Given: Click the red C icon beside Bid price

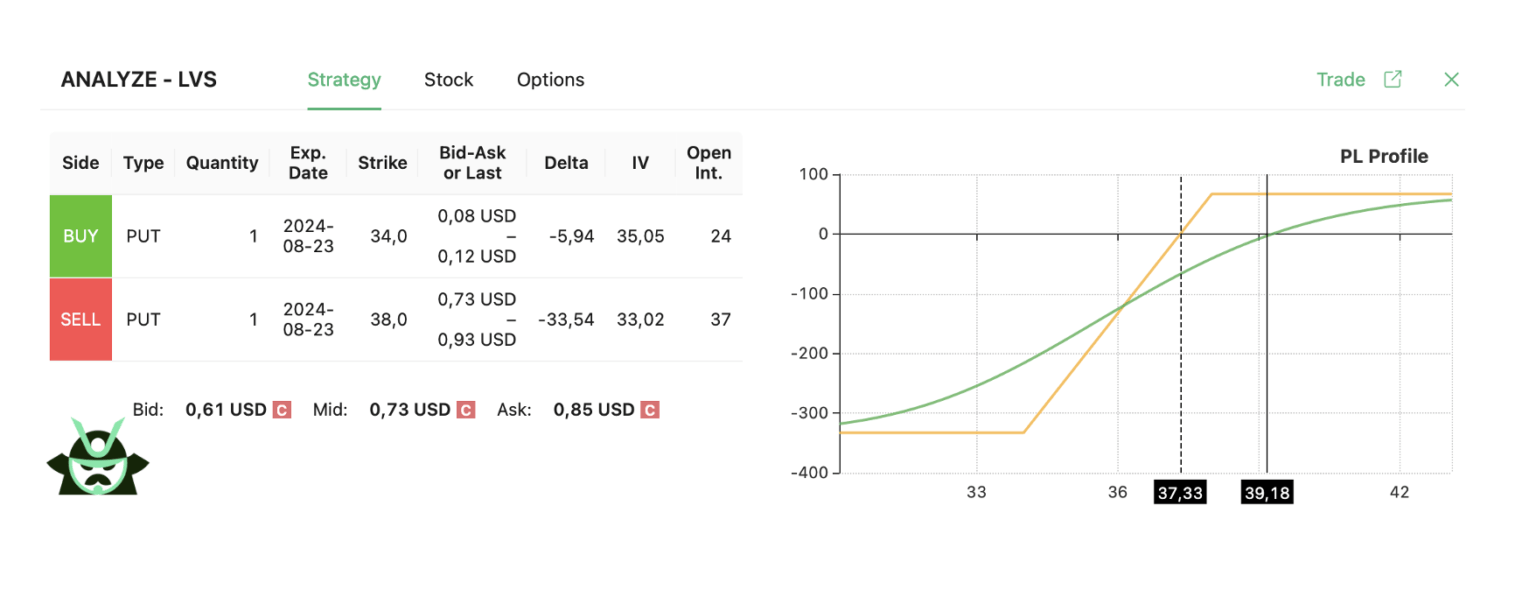Looking at the screenshot, I should (282, 410).
